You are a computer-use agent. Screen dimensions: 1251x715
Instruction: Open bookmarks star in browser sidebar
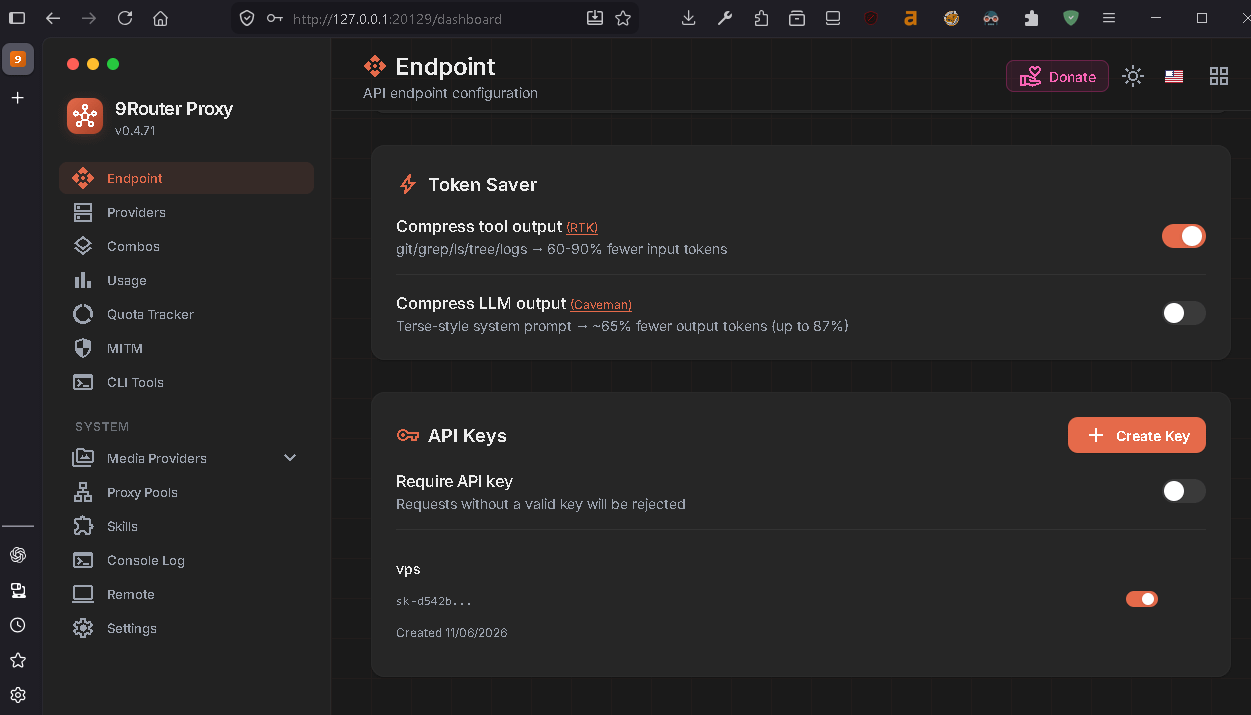click(17, 660)
